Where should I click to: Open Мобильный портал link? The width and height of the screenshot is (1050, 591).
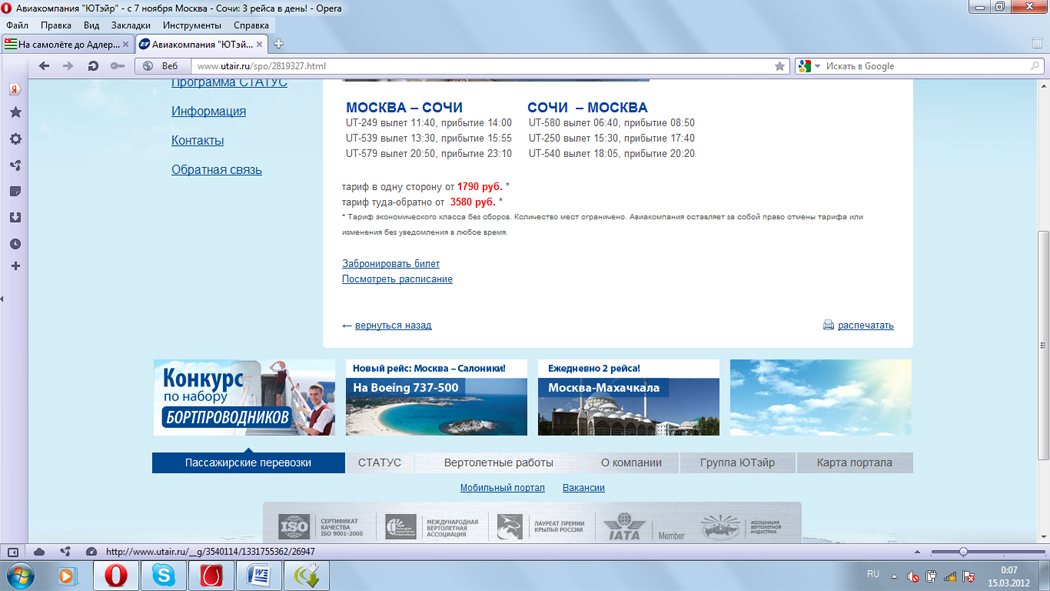[502, 488]
